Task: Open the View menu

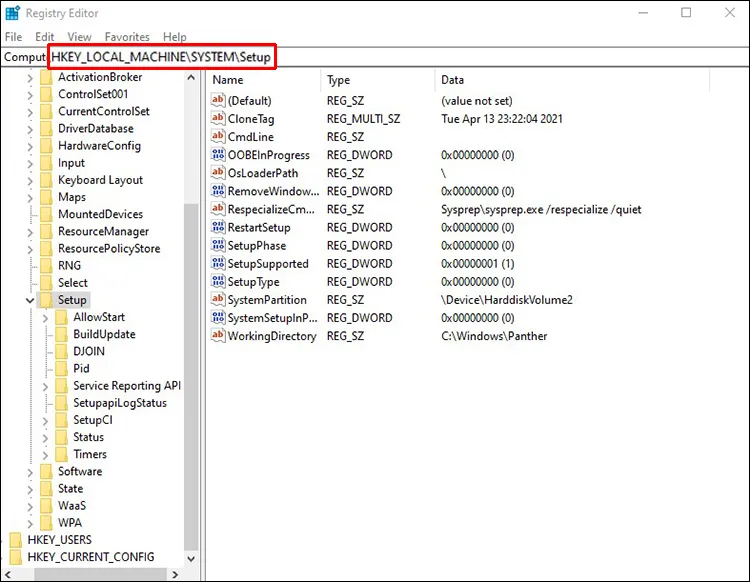Action: 79,37
